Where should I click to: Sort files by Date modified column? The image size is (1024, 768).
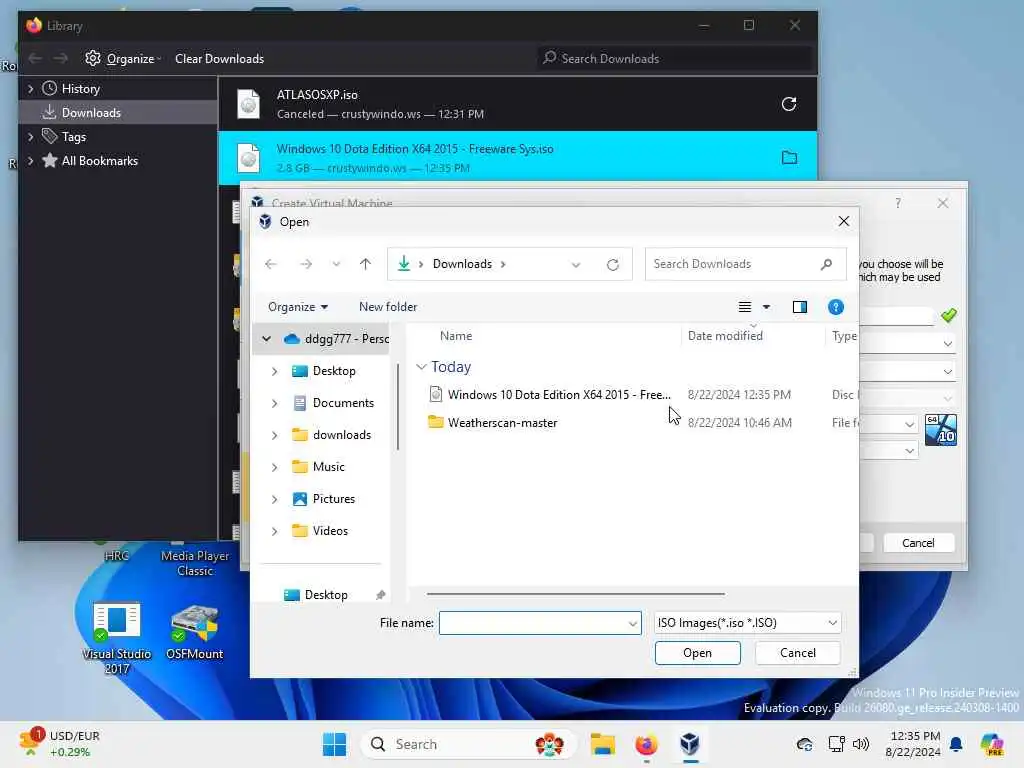[725, 336]
